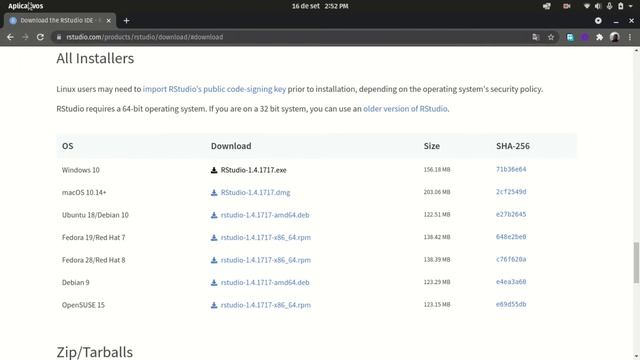Image resolution: width=640 pixels, height=360 pixels.
Task: Click the lock icon beside the URL
Action: click(59, 37)
